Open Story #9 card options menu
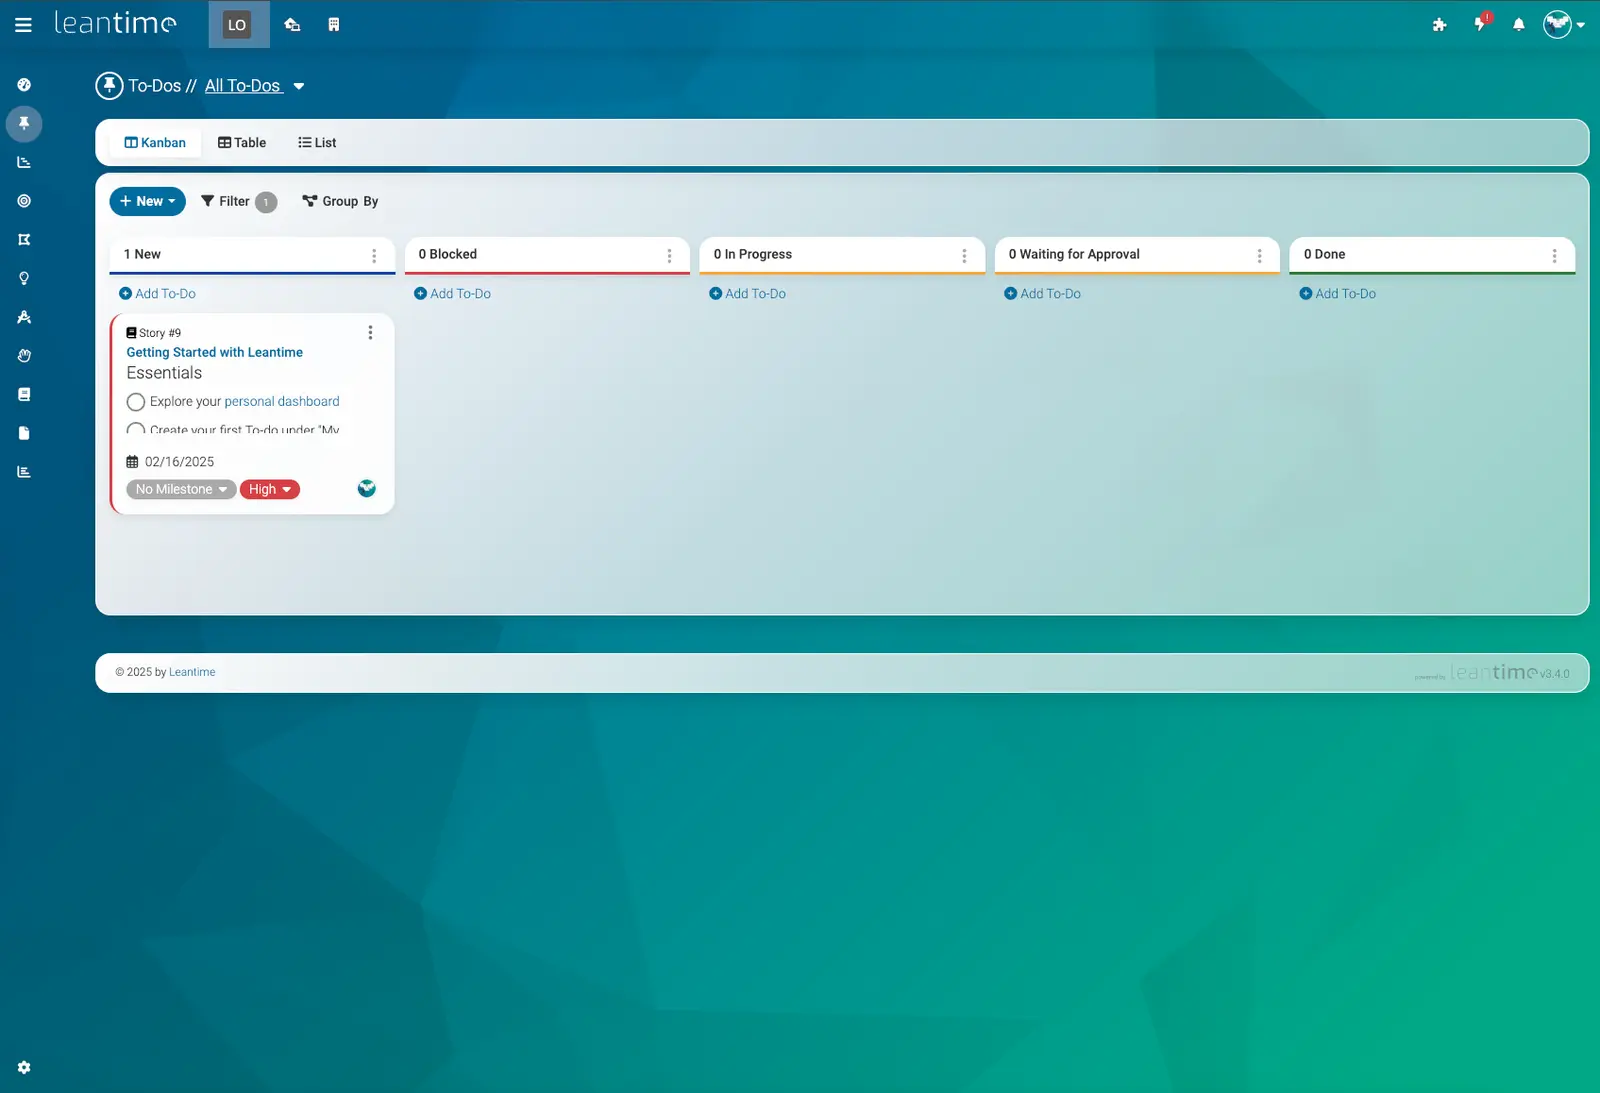This screenshot has width=1600, height=1093. [370, 332]
